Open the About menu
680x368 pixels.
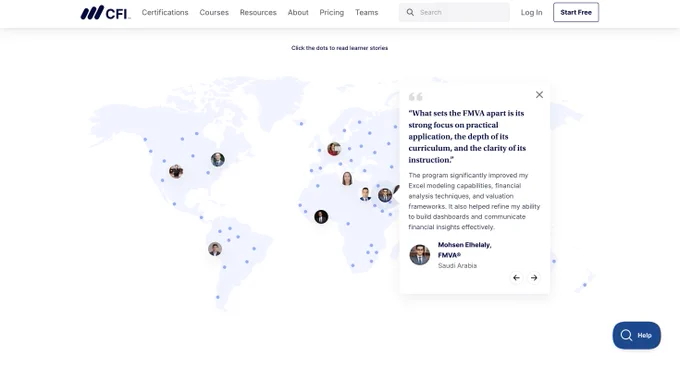pyautogui.click(x=298, y=13)
